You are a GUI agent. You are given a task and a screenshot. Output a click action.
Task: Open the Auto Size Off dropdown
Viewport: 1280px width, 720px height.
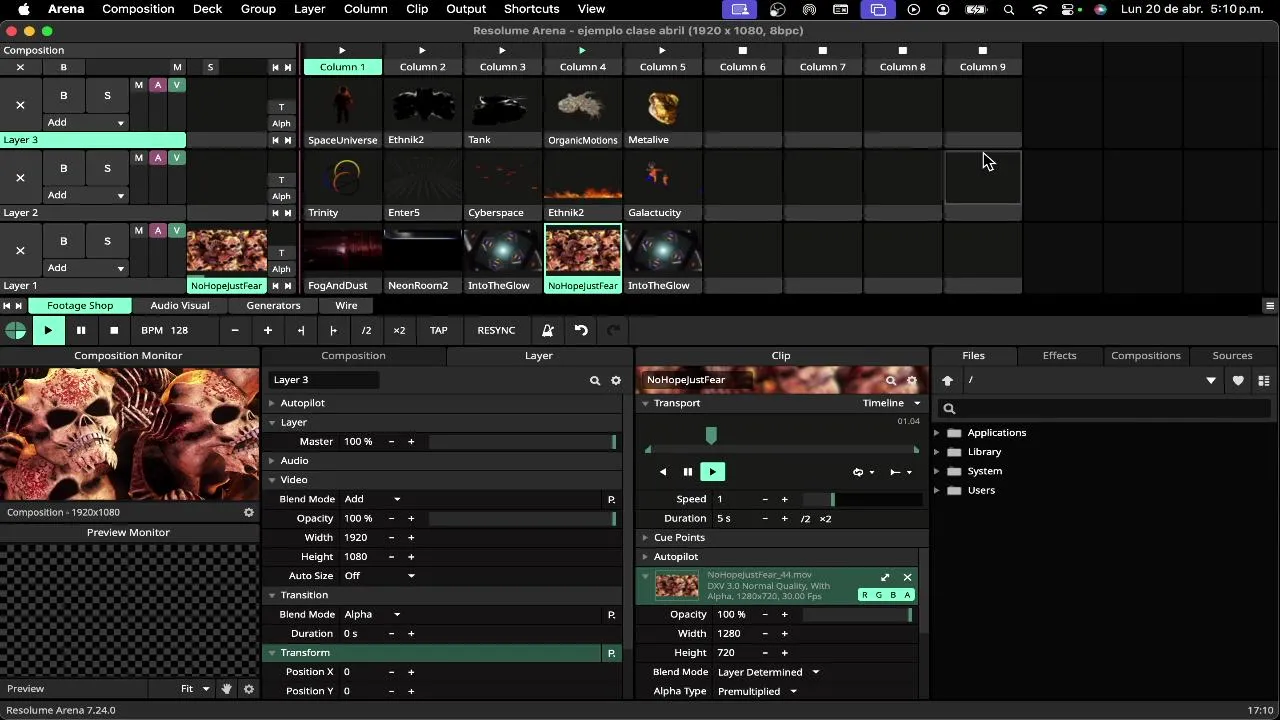pyautogui.click(x=379, y=576)
